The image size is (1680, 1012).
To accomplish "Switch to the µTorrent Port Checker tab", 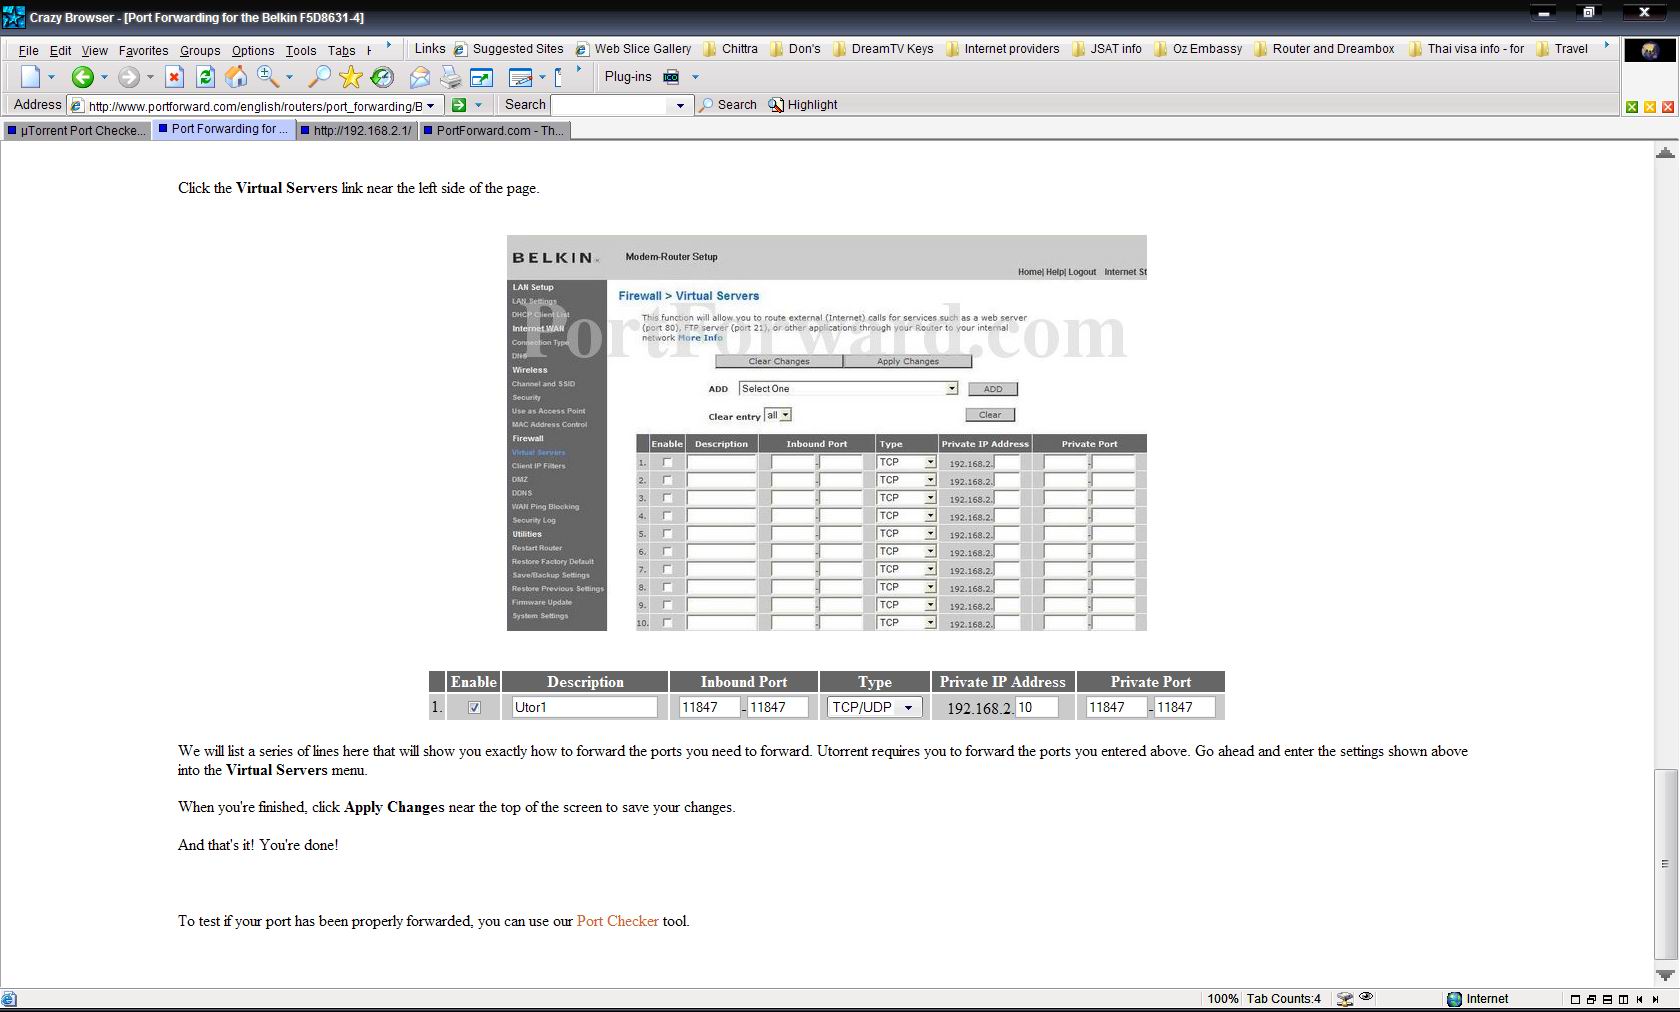I will coord(77,130).
